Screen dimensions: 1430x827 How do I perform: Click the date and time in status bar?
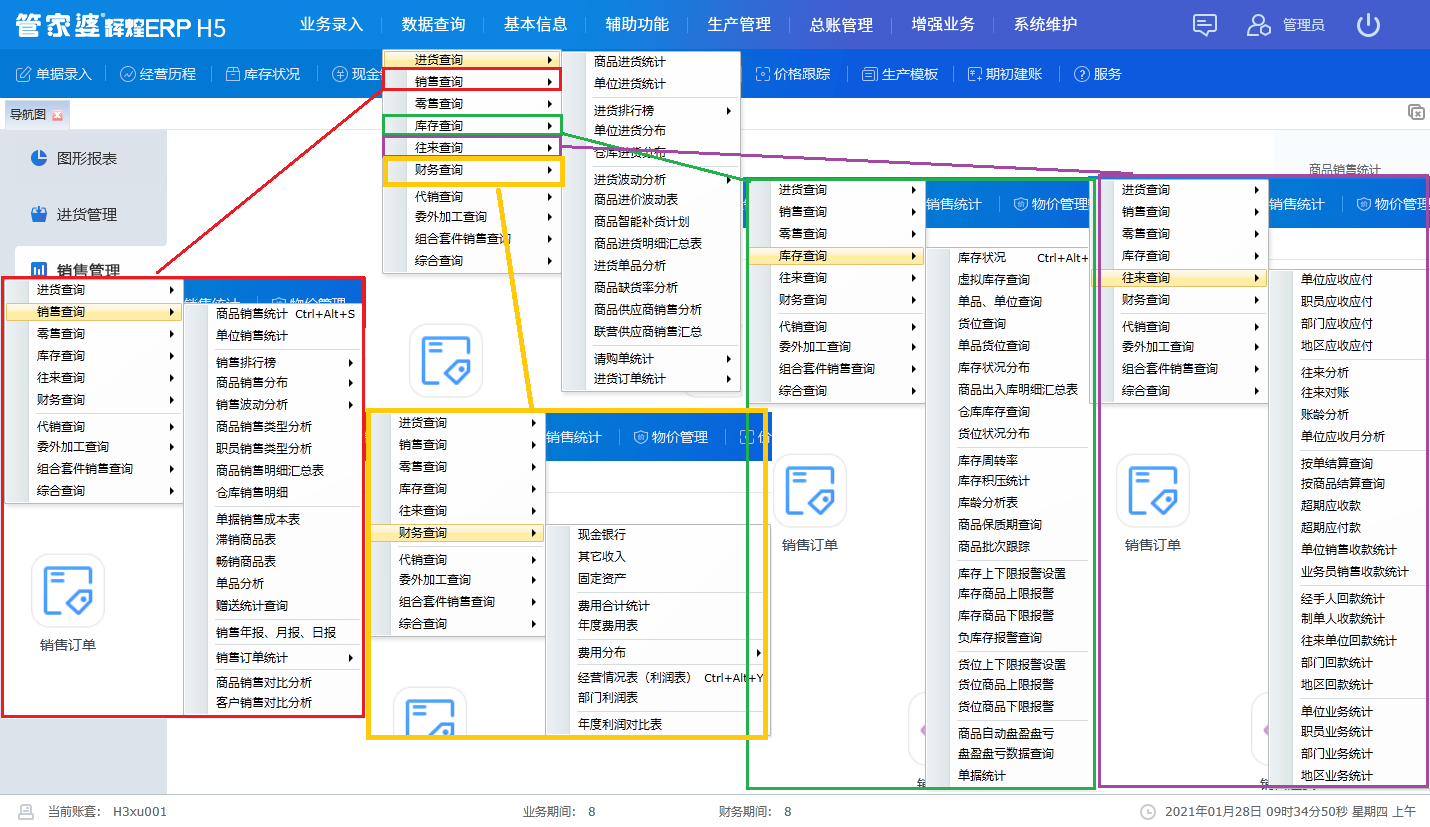tap(1291, 812)
